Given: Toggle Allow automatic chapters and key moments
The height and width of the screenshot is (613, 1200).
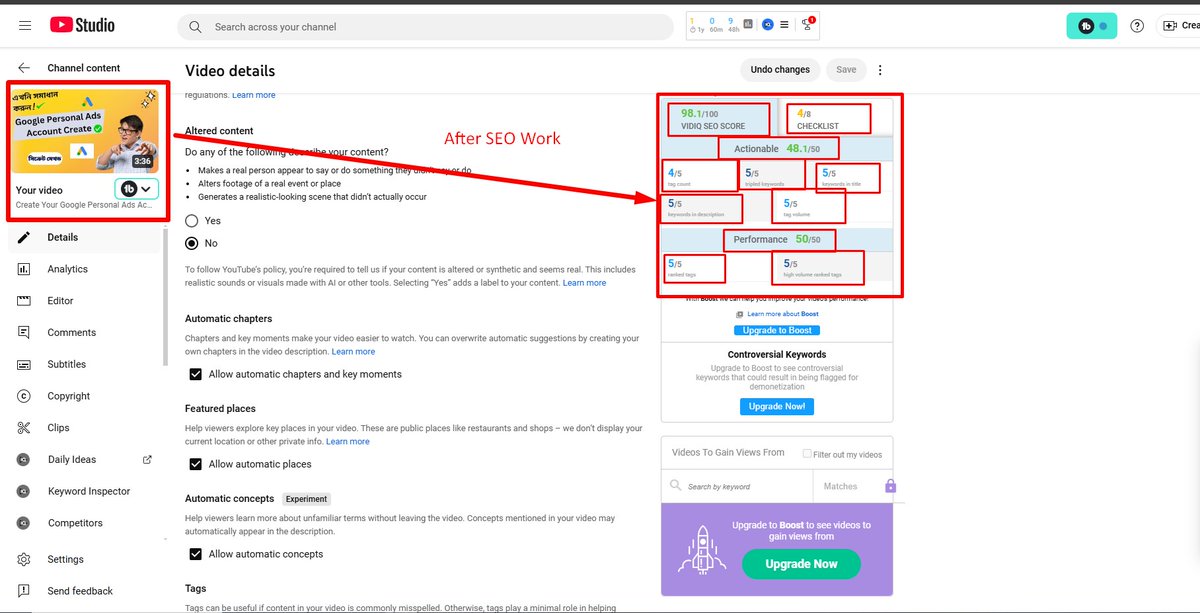Looking at the screenshot, I should tap(196, 374).
